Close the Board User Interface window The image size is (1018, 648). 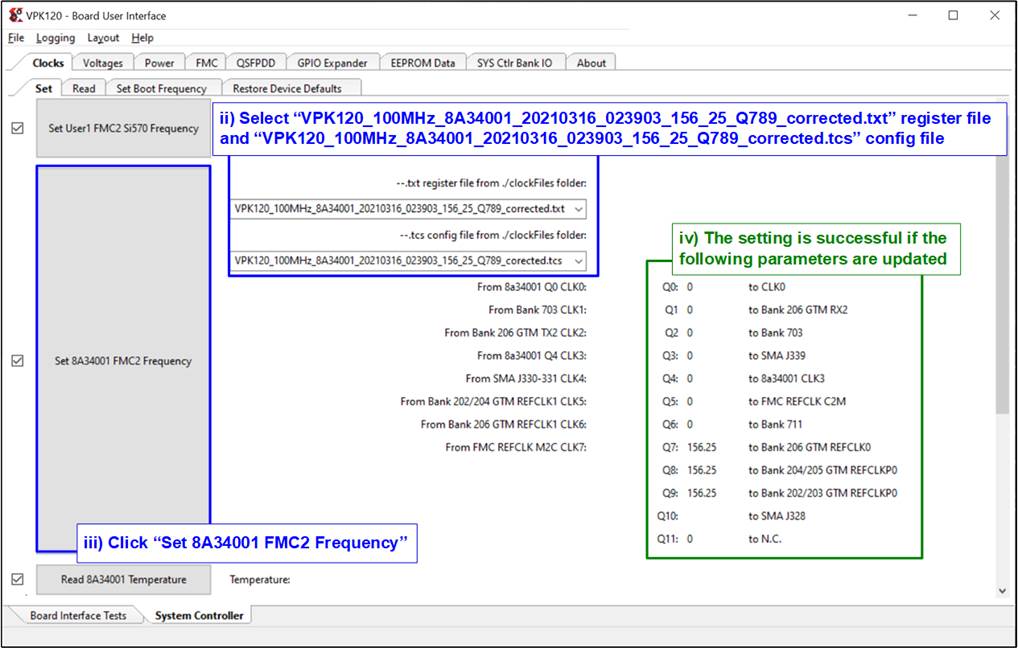point(995,15)
